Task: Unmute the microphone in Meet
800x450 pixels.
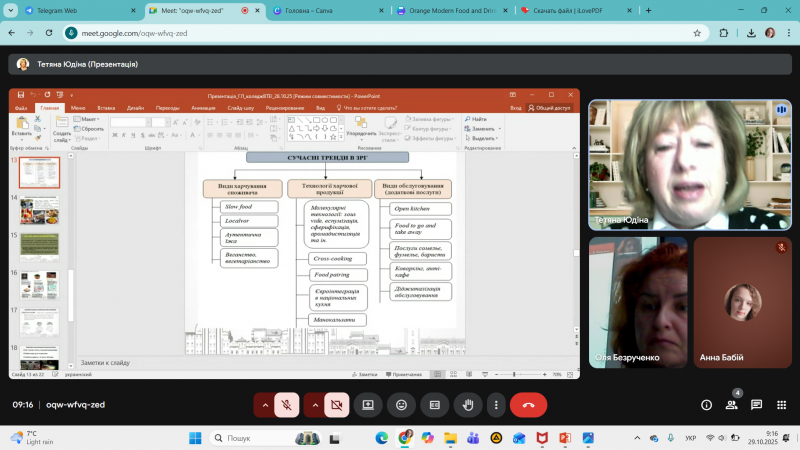Action: (286, 405)
